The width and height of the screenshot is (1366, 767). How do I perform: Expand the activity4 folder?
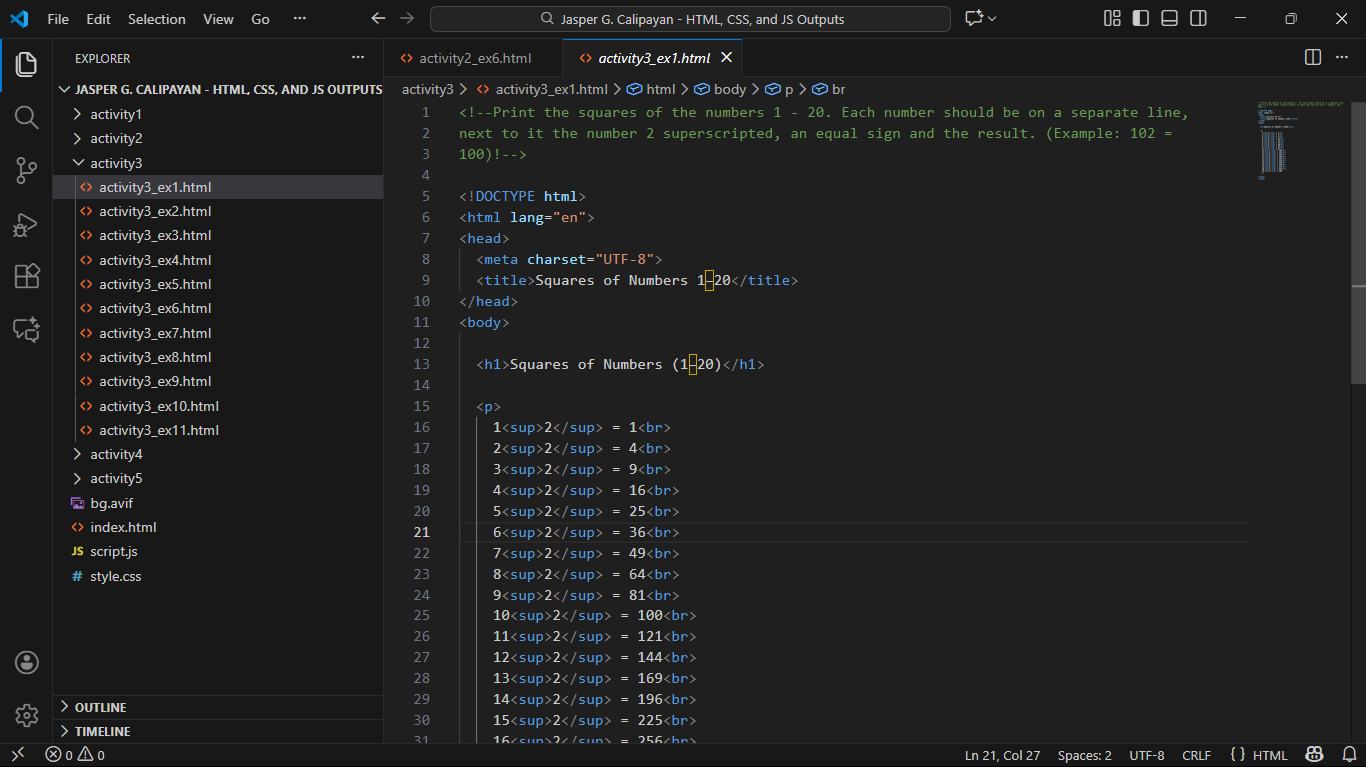(x=116, y=454)
